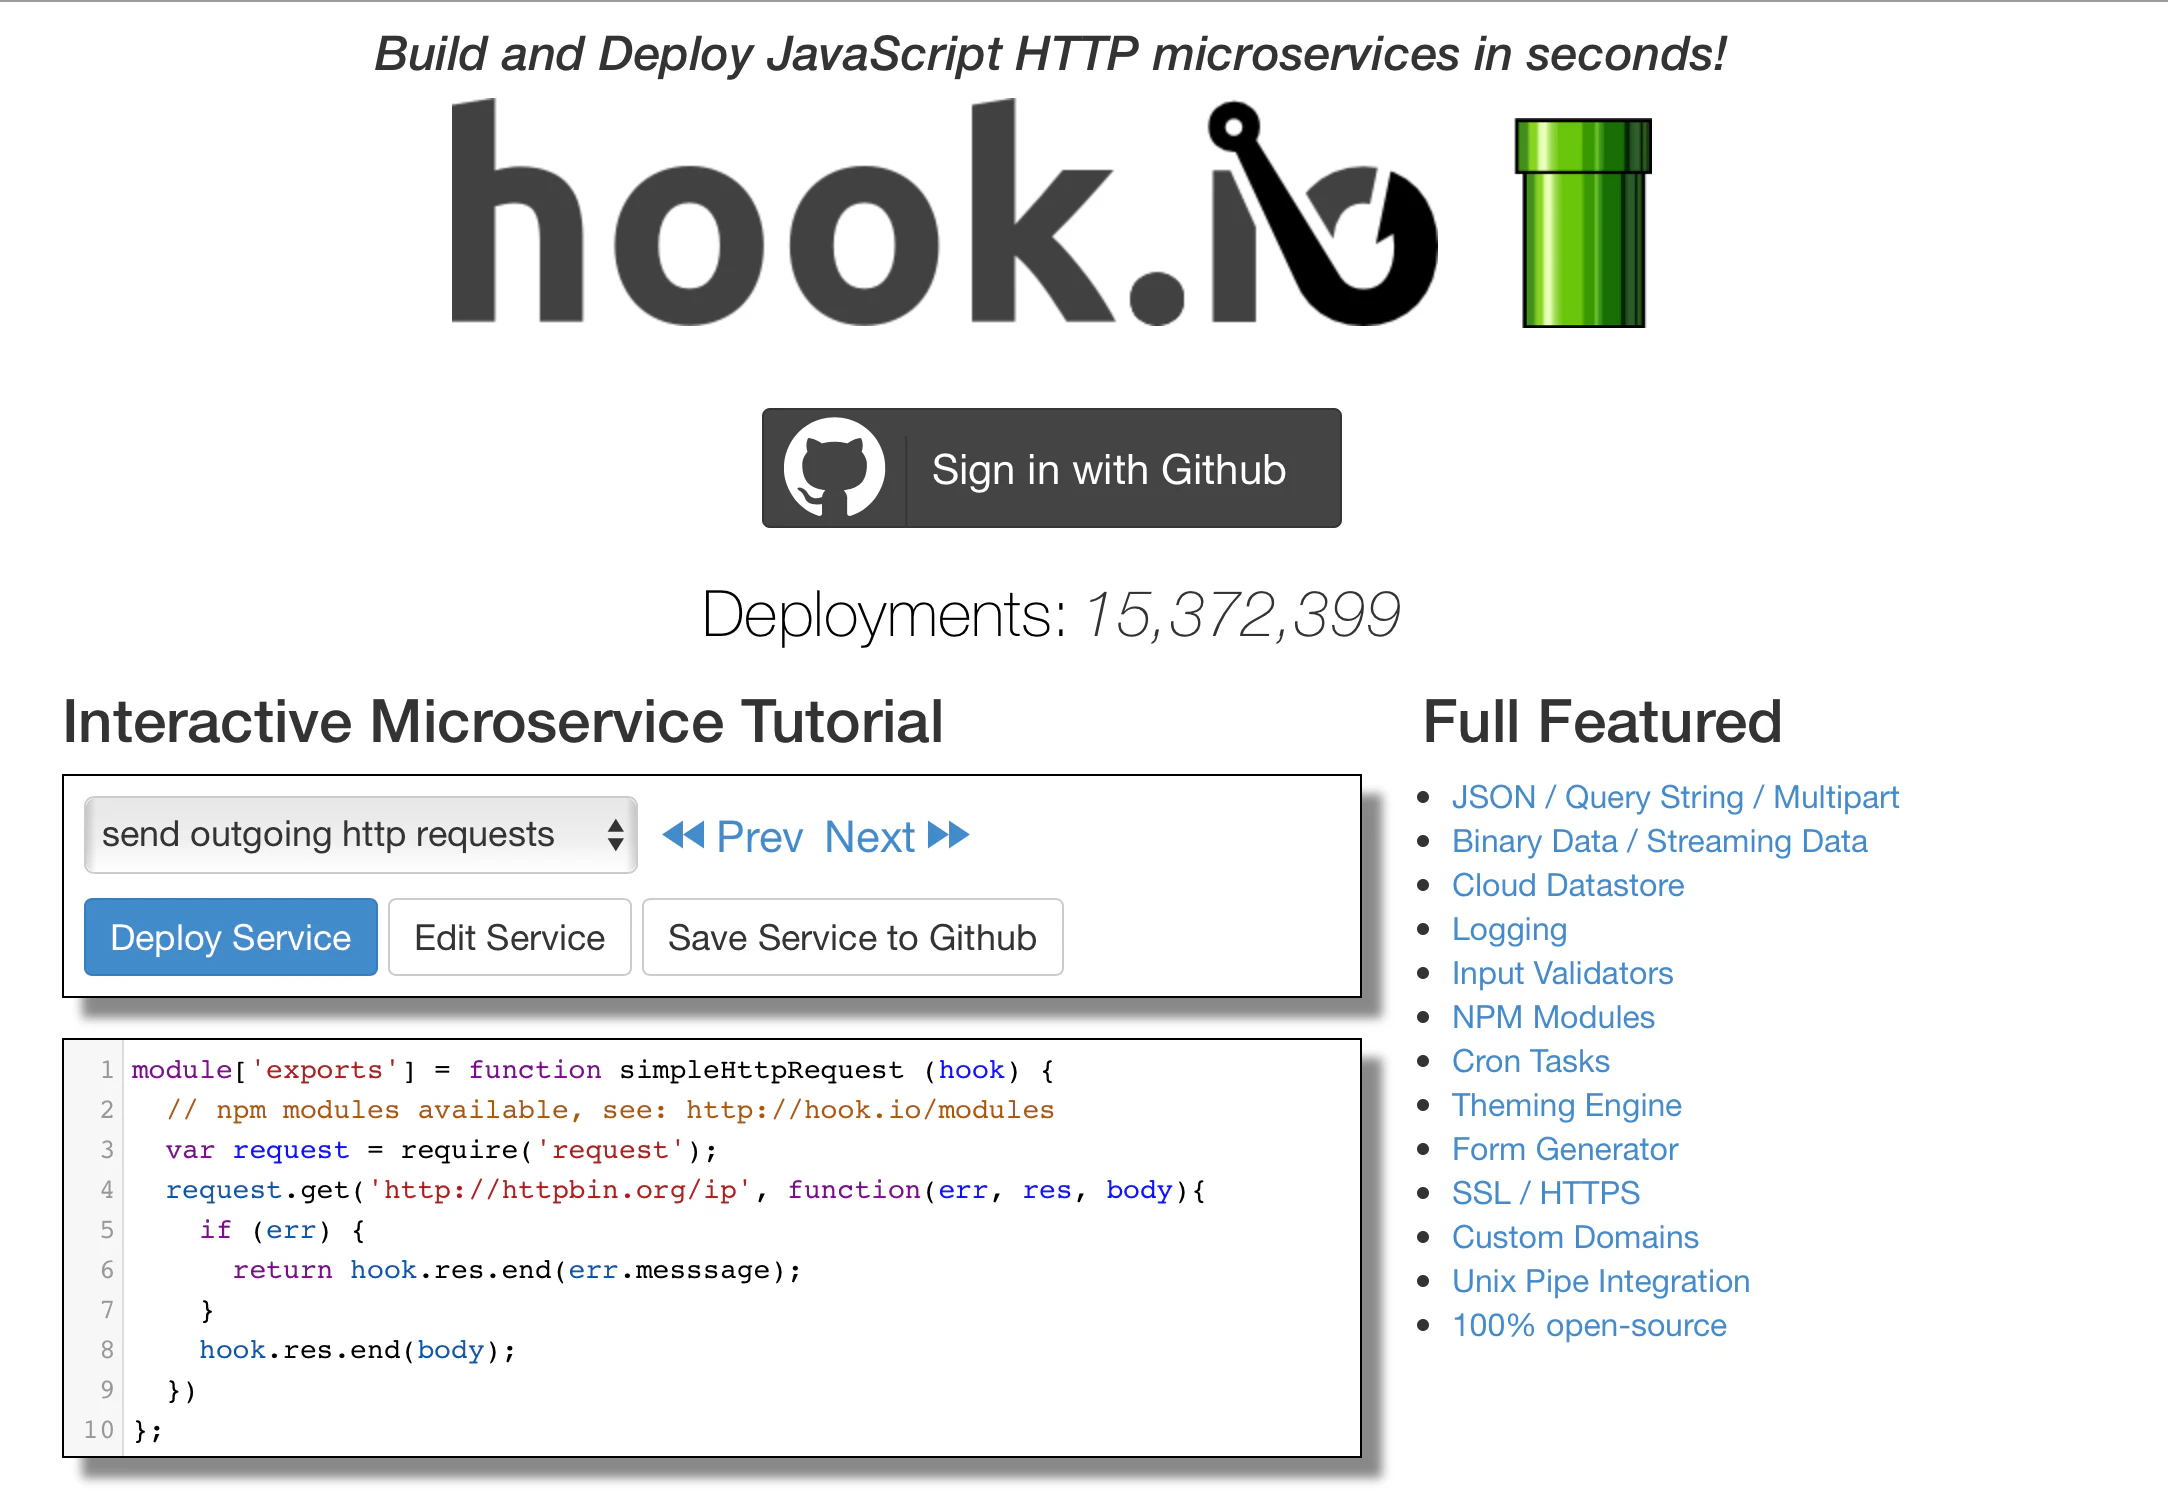2168x1510 pixels.
Task: Go back using the Prev link
Action: coord(760,836)
